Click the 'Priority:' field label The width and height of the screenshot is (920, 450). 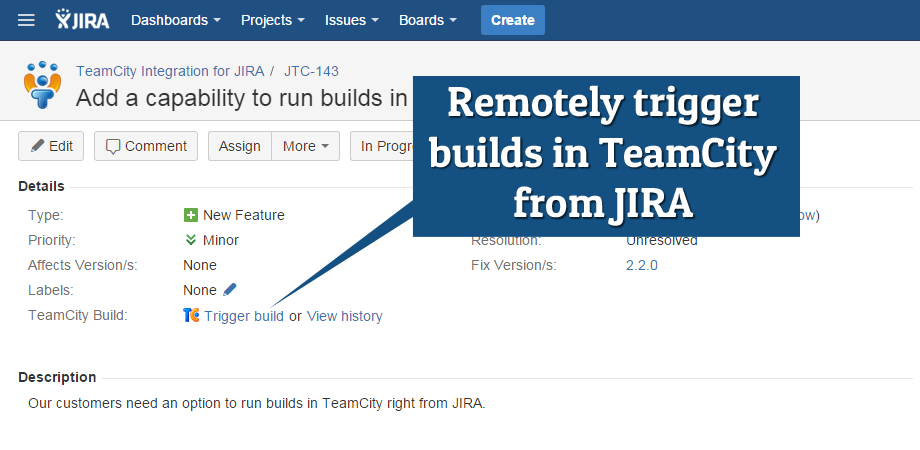pos(52,240)
